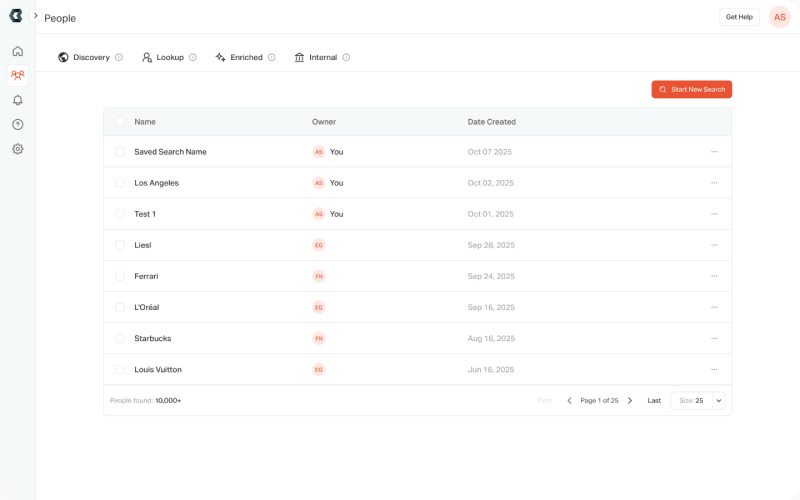The height and width of the screenshot is (500, 800).
Task: Click the Start New Search button
Action: [692, 89]
